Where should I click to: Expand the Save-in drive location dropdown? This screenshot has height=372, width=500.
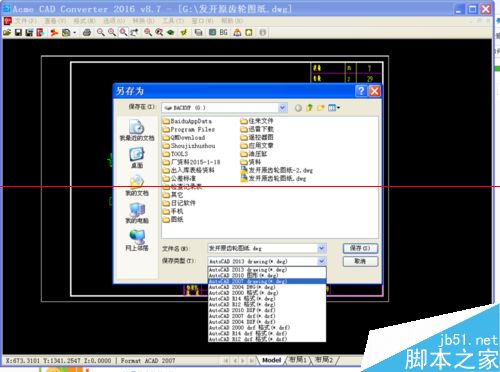pyautogui.click(x=282, y=108)
